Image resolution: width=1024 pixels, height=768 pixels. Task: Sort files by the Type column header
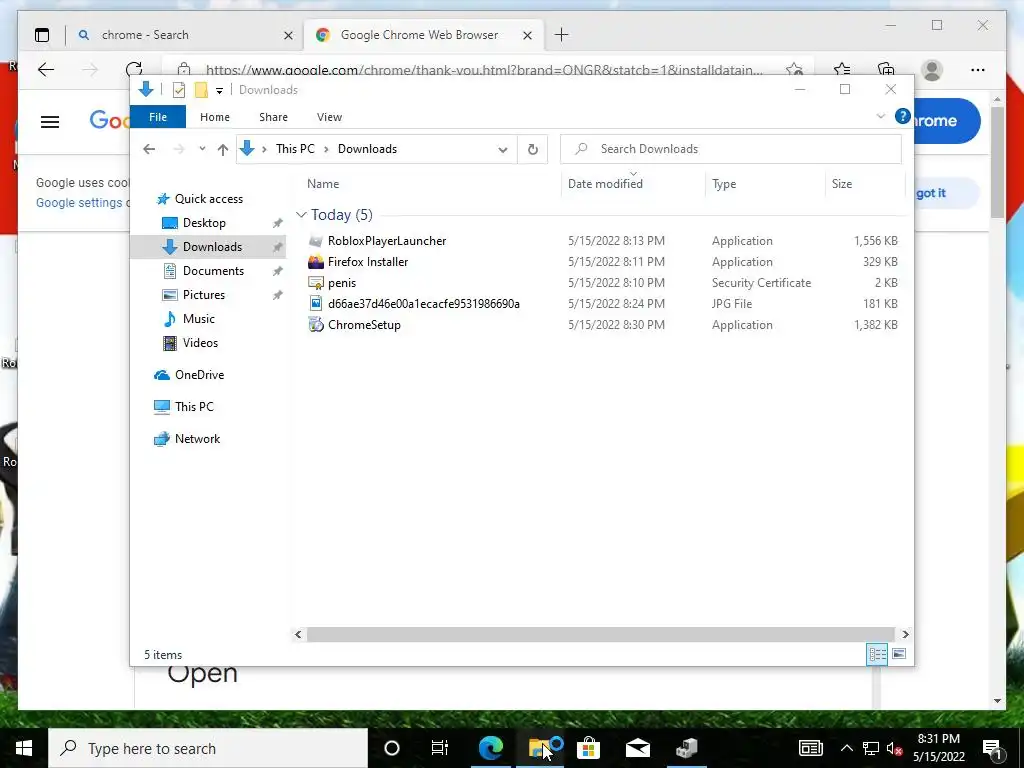pyautogui.click(x=724, y=184)
